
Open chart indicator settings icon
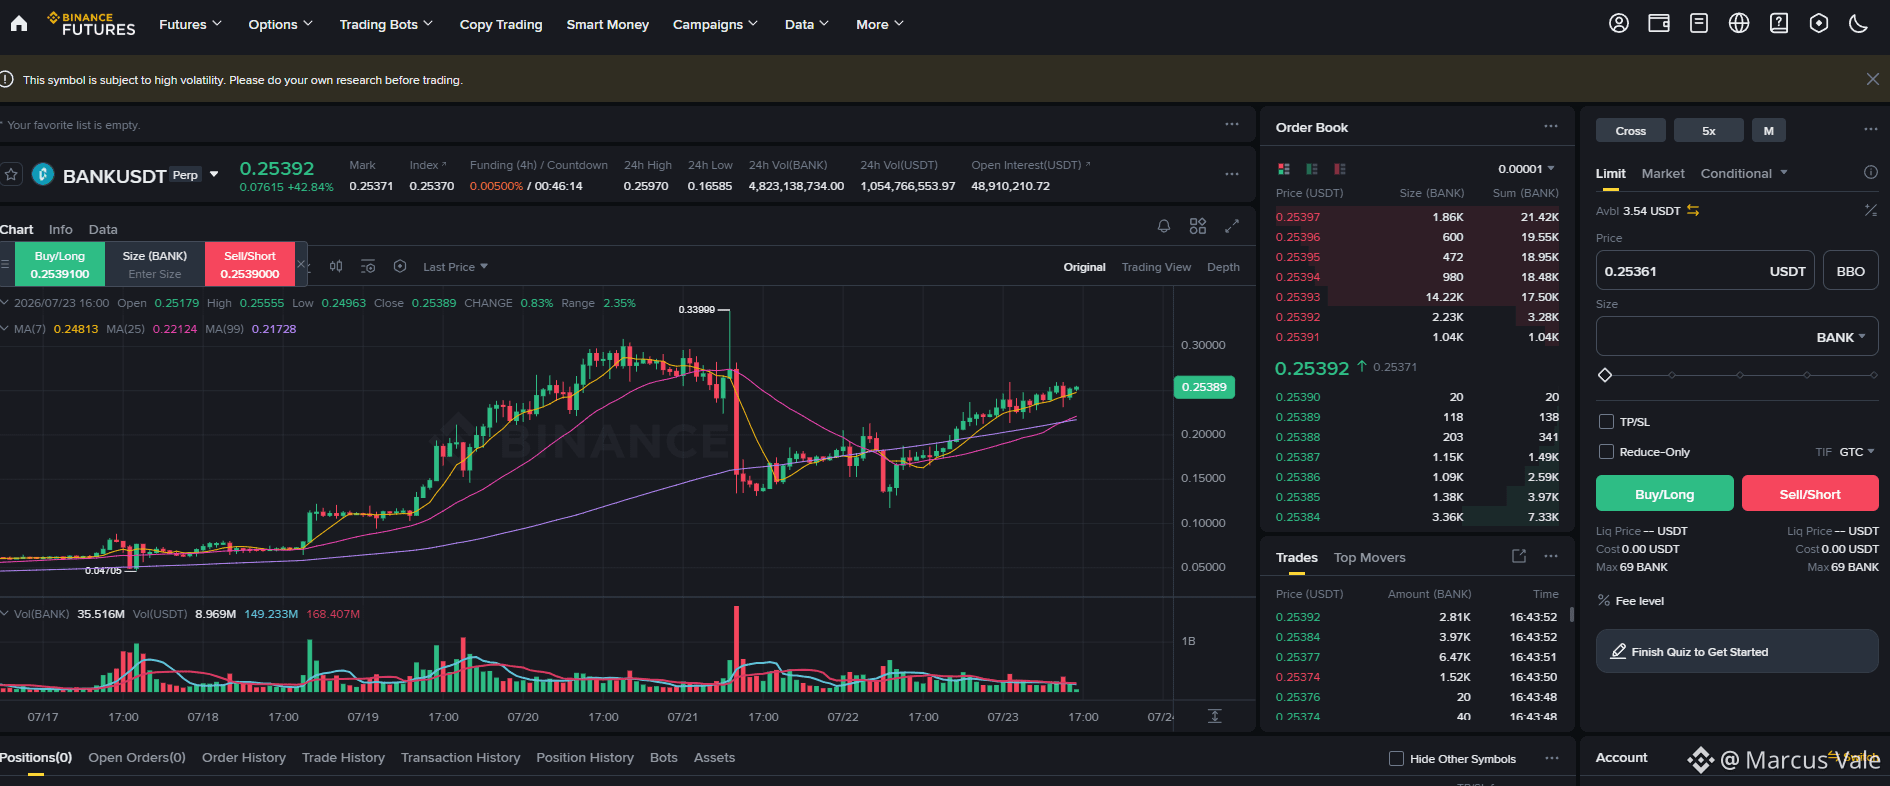[x=368, y=266]
